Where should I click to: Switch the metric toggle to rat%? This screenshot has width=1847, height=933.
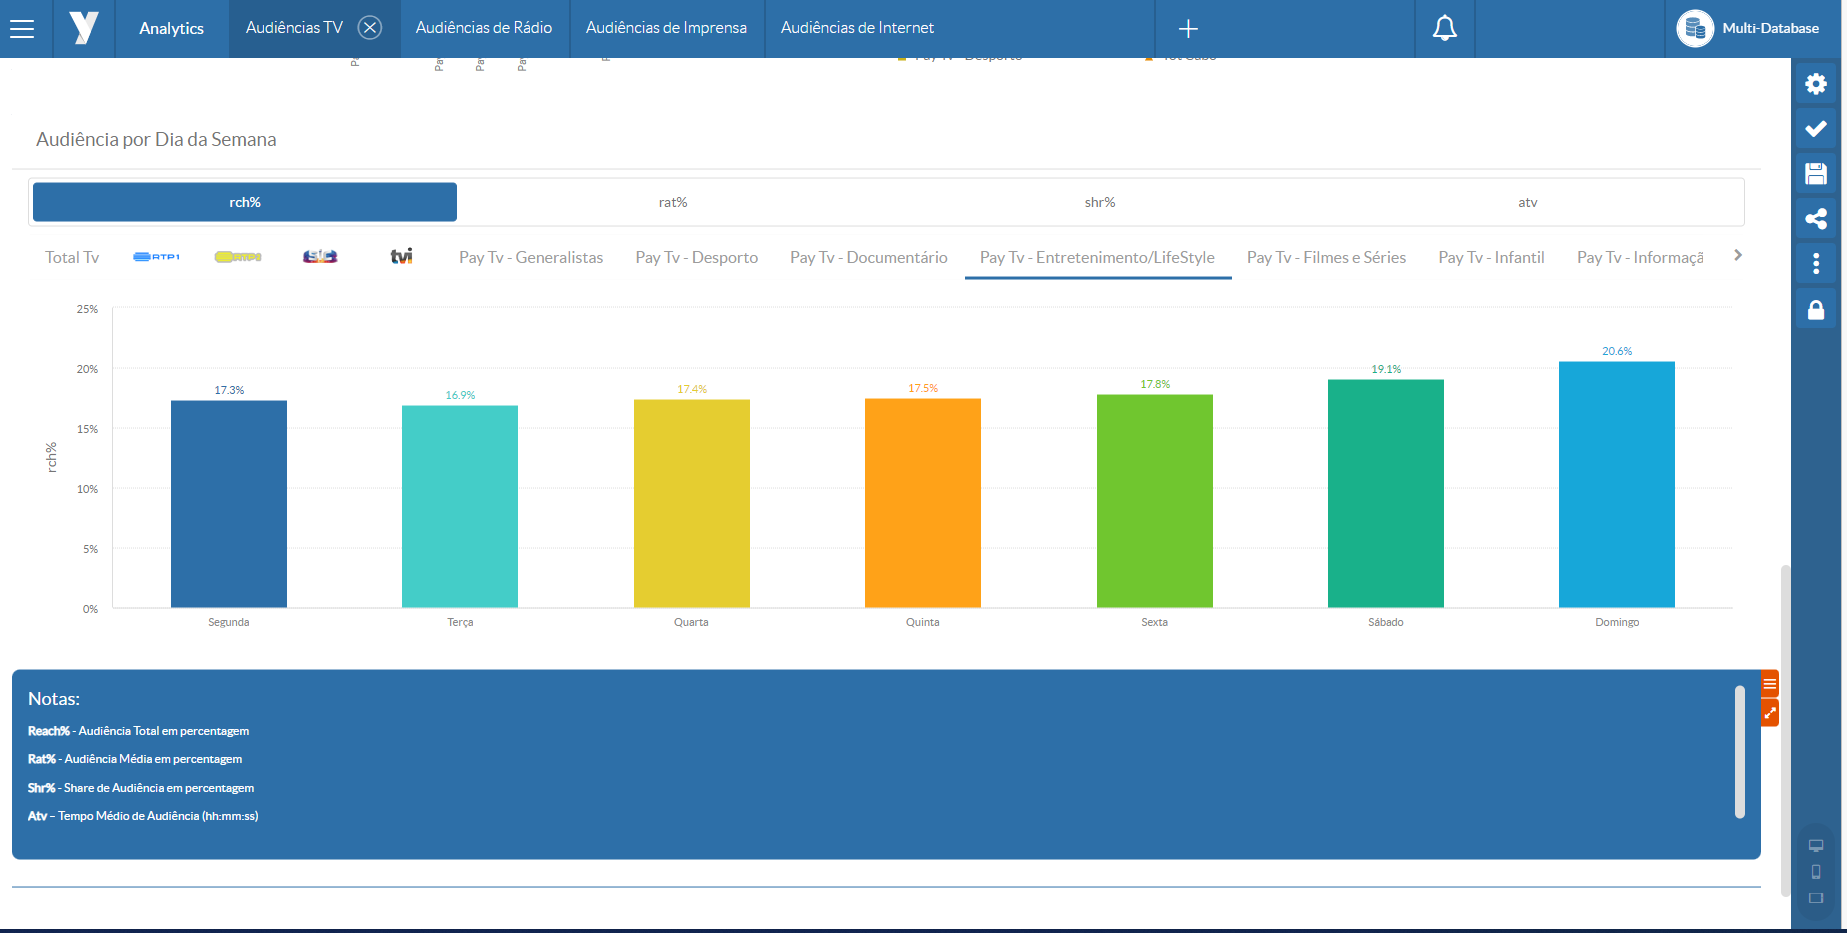(x=673, y=202)
